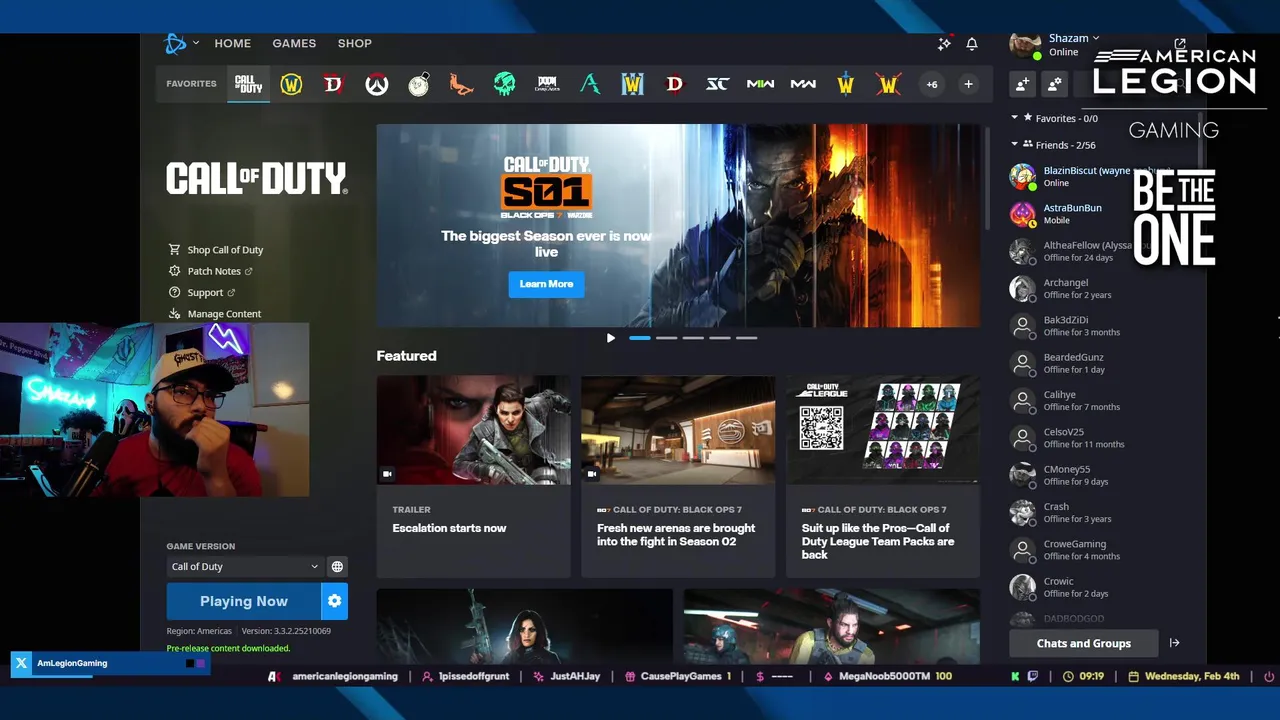Image resolution: width=1280 pixels, height=720 pixels.
Task: Open the Overwatch favorite icon
Action: pyautogui.click(x=376, y=84)
